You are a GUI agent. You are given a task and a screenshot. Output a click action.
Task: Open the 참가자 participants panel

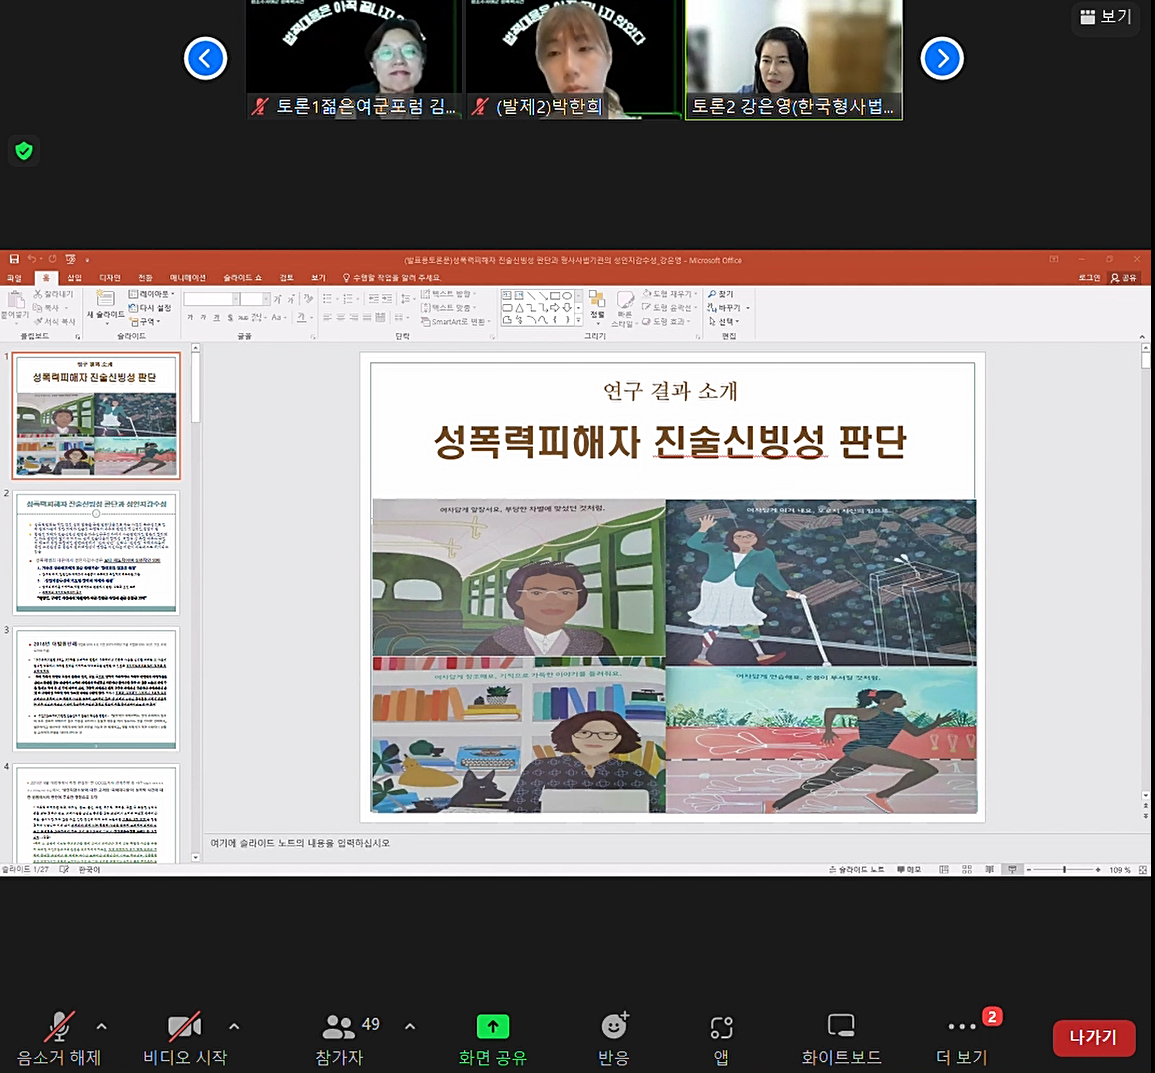coord(340,1038)
